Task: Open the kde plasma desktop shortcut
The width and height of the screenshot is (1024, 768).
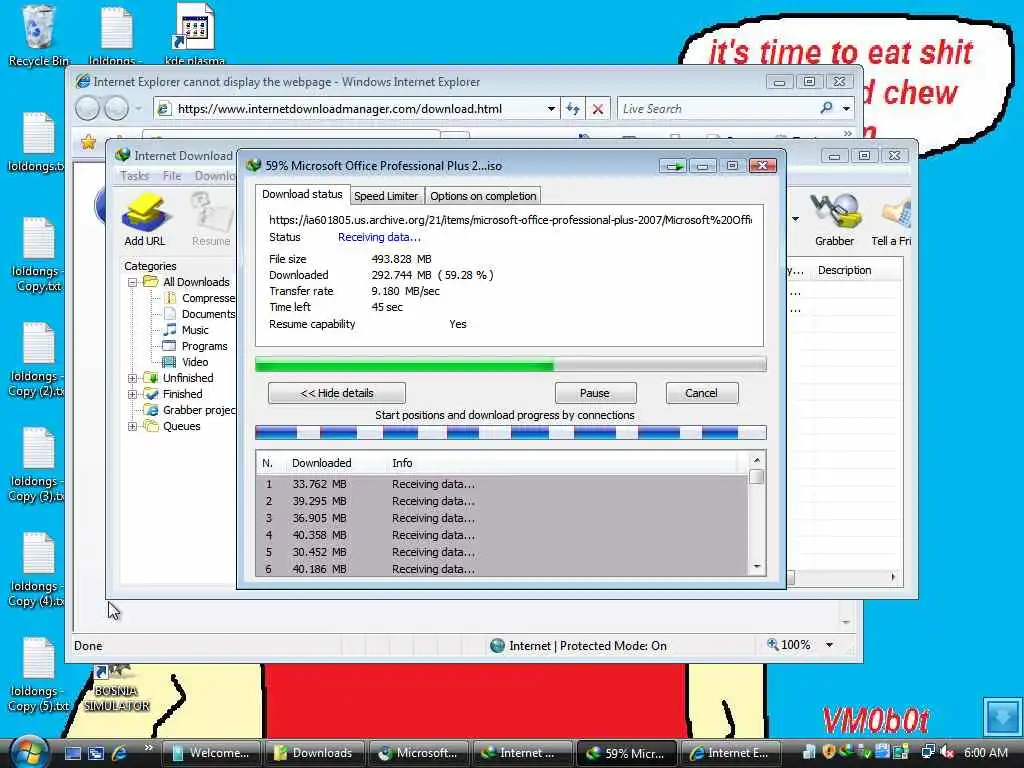Action: coord(195,35)
